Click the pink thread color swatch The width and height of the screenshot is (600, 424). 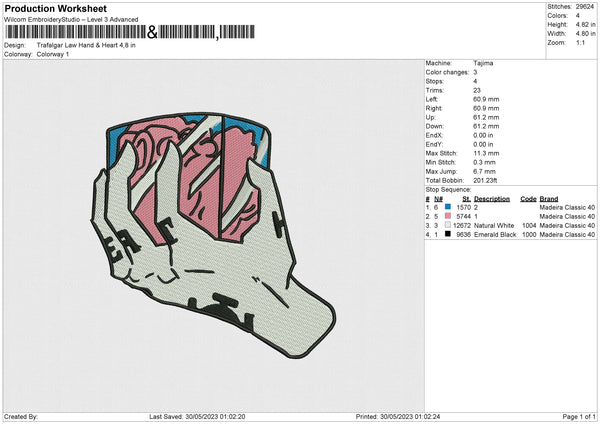pos(448,216)
